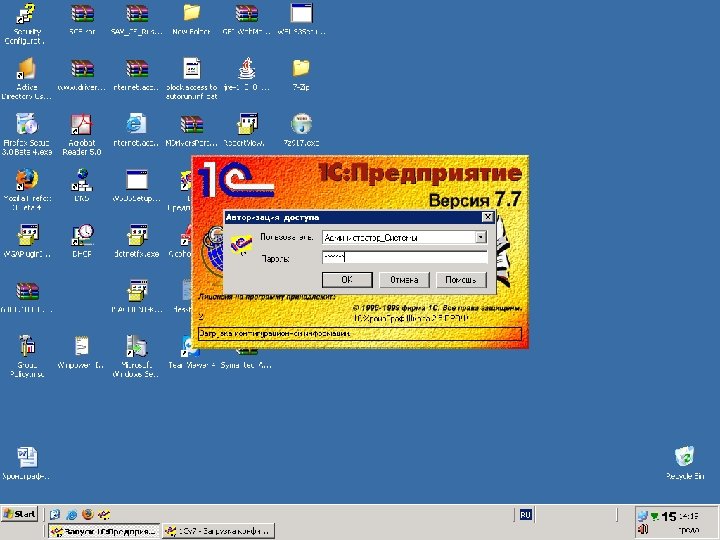Open the Recycle Bin
The image size is (720, 540).
[x=685, y=463]
